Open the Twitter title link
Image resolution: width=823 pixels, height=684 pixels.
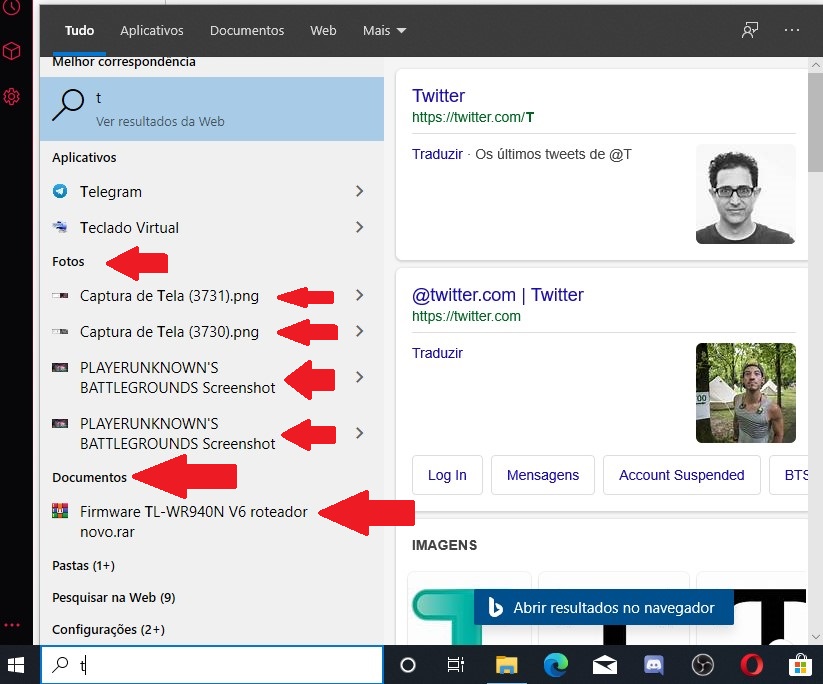[x=438, y=96]
